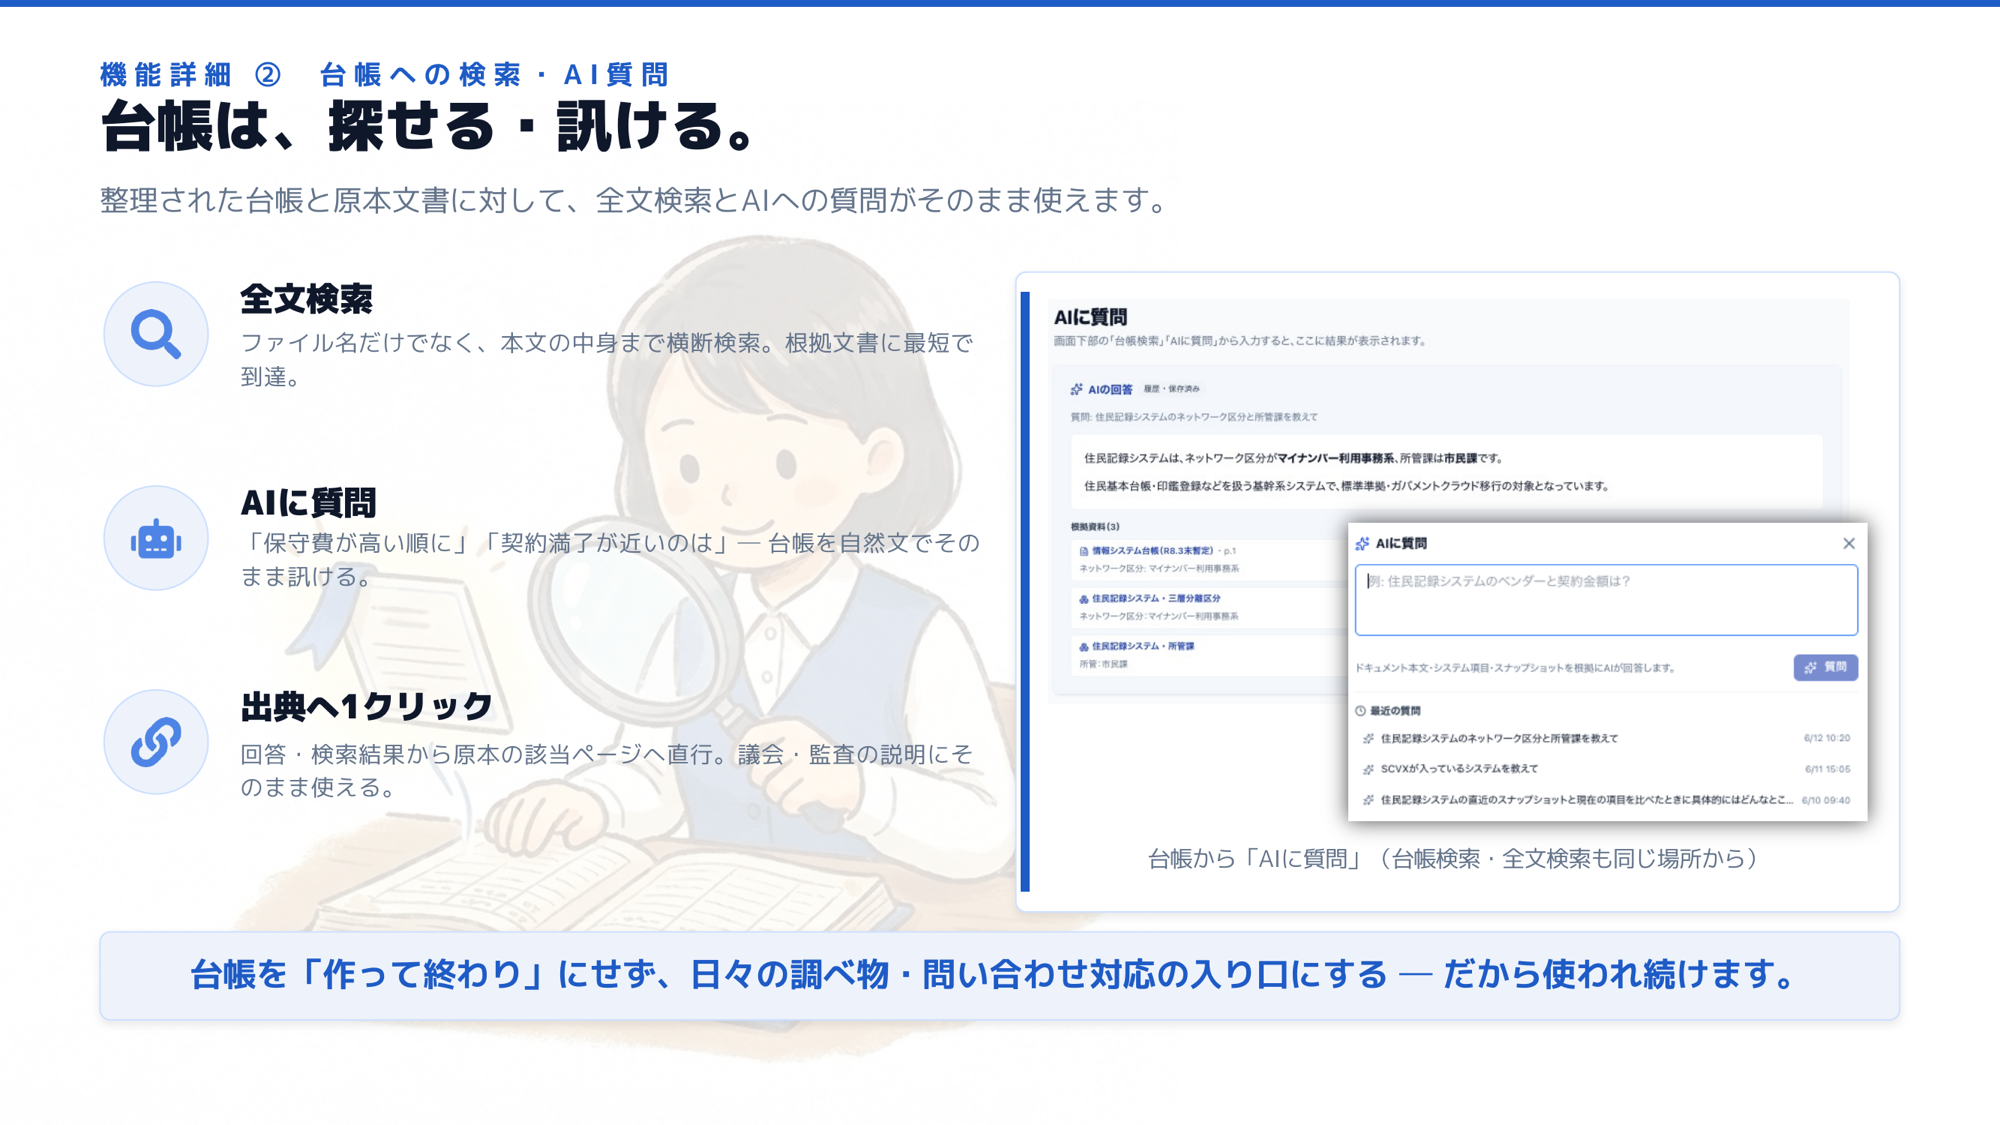Select recent question SCVXが入っているシステムを教えて
Image resolution: width=2000 pixels, height=1125 pixels.
click(x=1459, y=769)
